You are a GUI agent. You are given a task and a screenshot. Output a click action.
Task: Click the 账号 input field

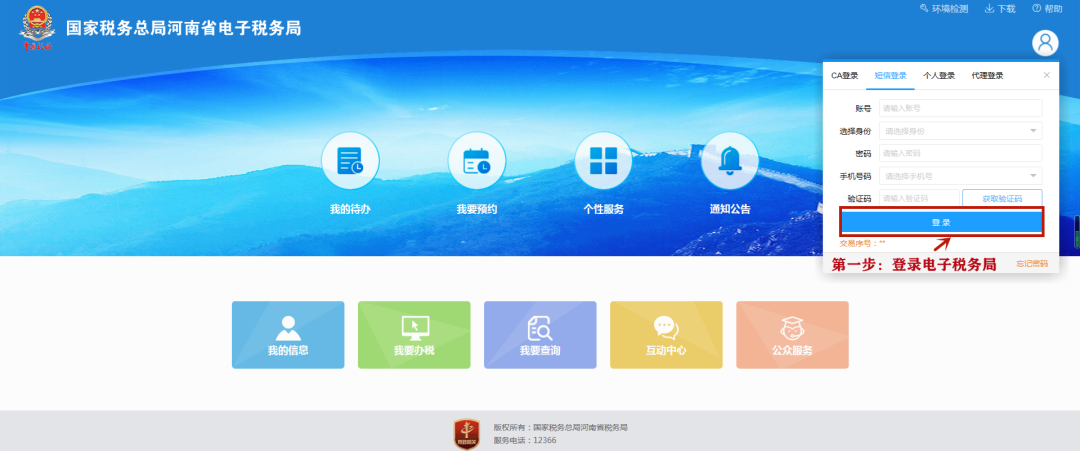pos(960,108)
